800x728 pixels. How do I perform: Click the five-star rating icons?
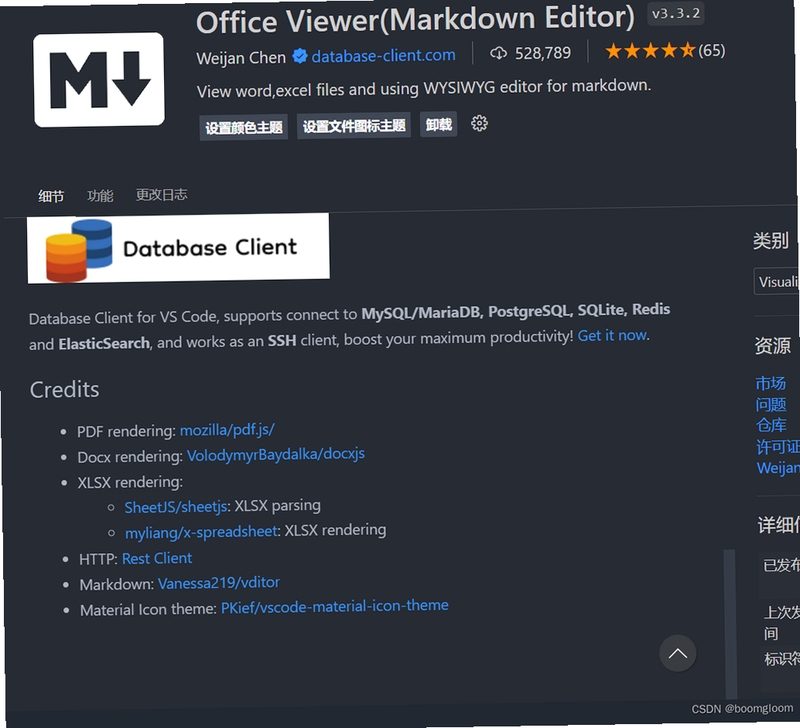(650, 51)
